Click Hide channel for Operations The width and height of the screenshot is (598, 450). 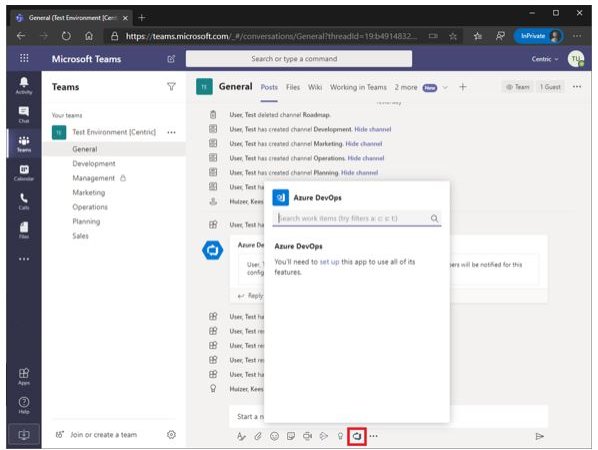(366, 158)
